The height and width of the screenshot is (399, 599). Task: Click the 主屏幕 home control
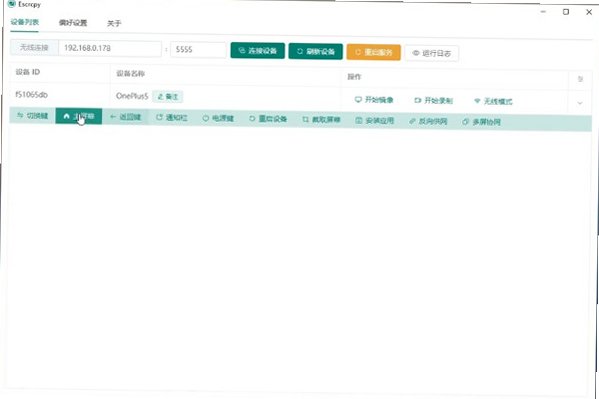[79, 116]
